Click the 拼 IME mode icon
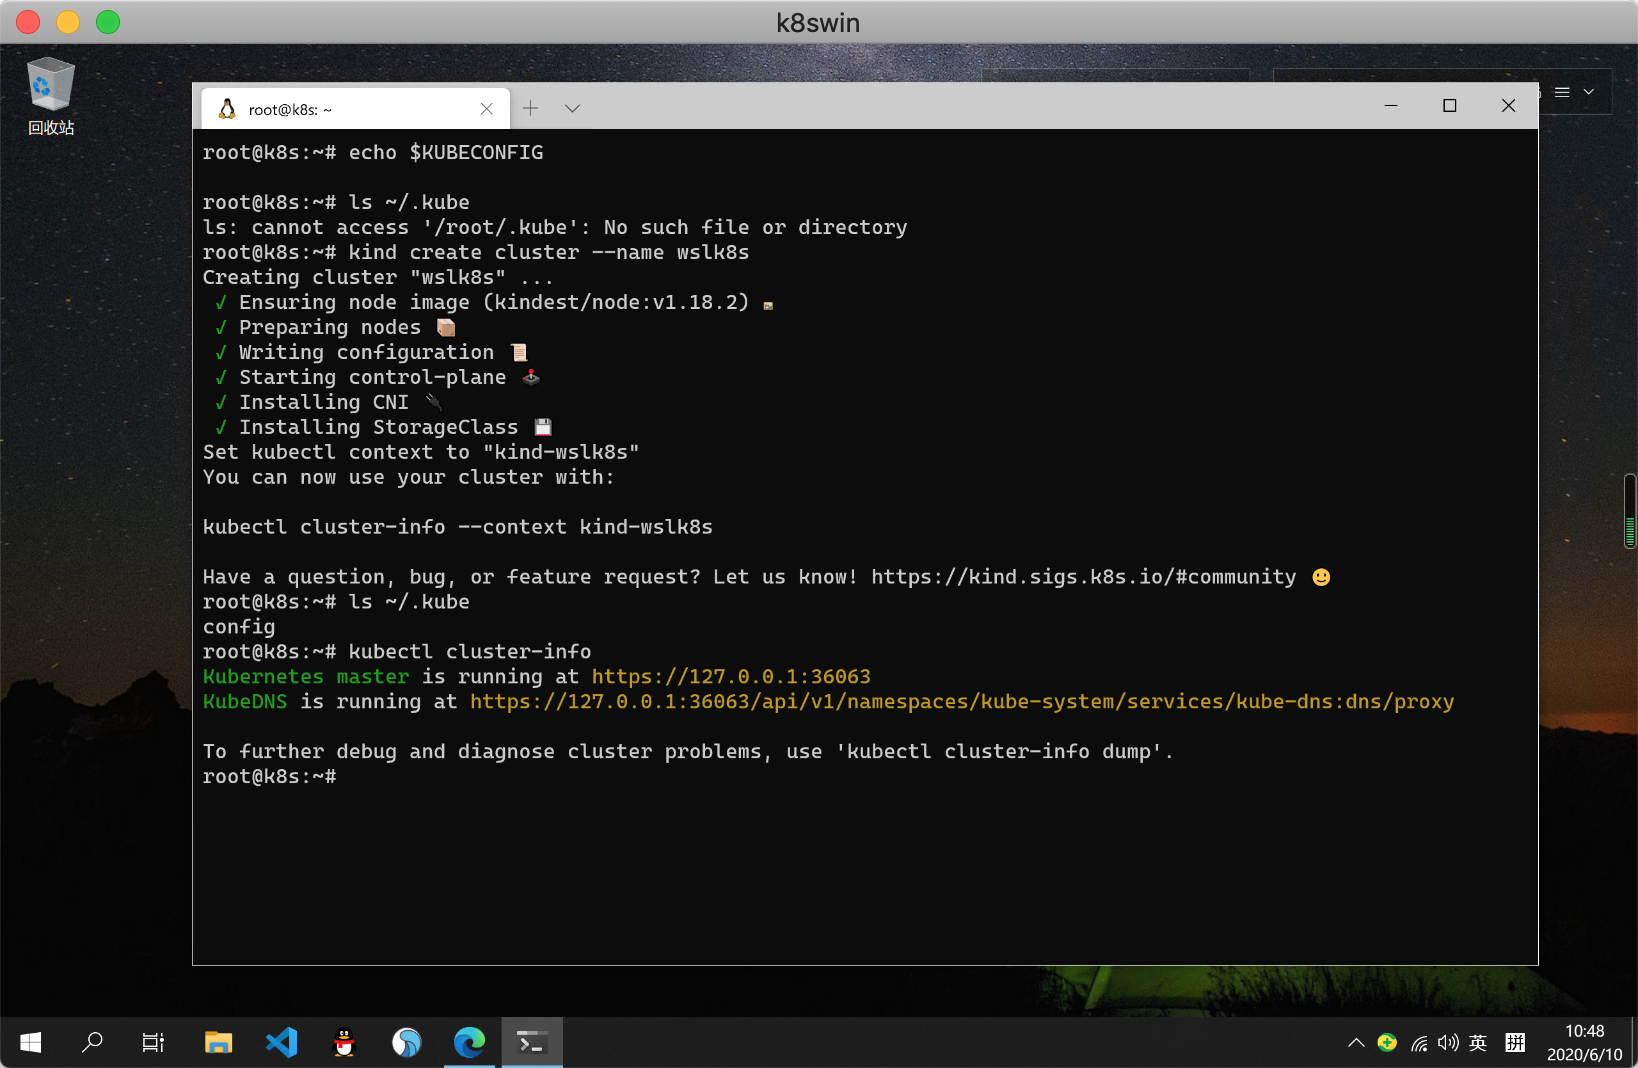 click(x=1515, y=1043)
